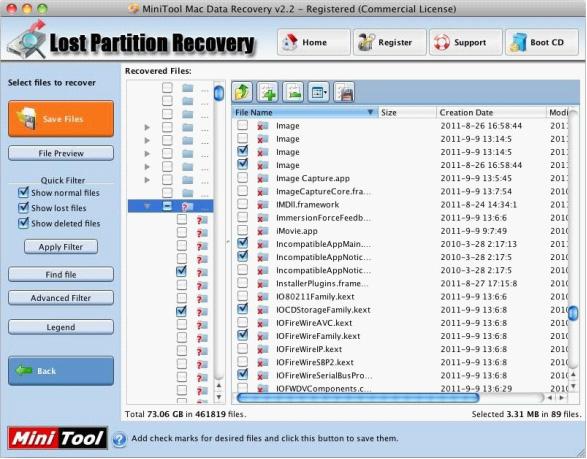Click the keys icon on Register button

(x=366, y=42)
